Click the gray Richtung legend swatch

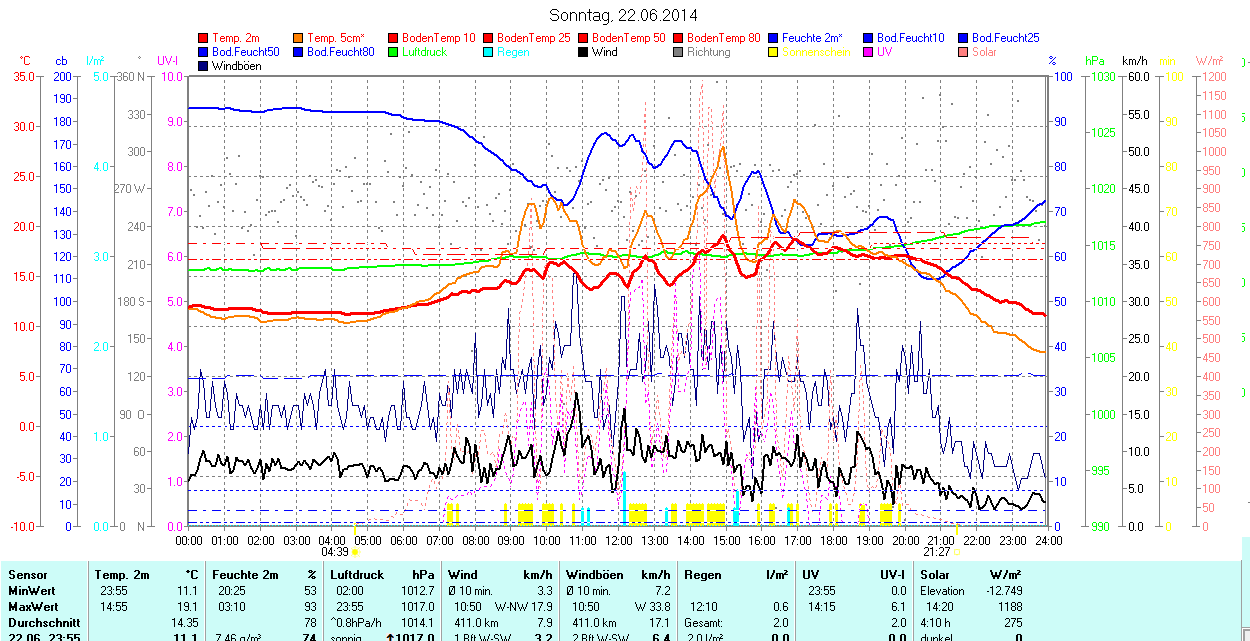(680, 52)
